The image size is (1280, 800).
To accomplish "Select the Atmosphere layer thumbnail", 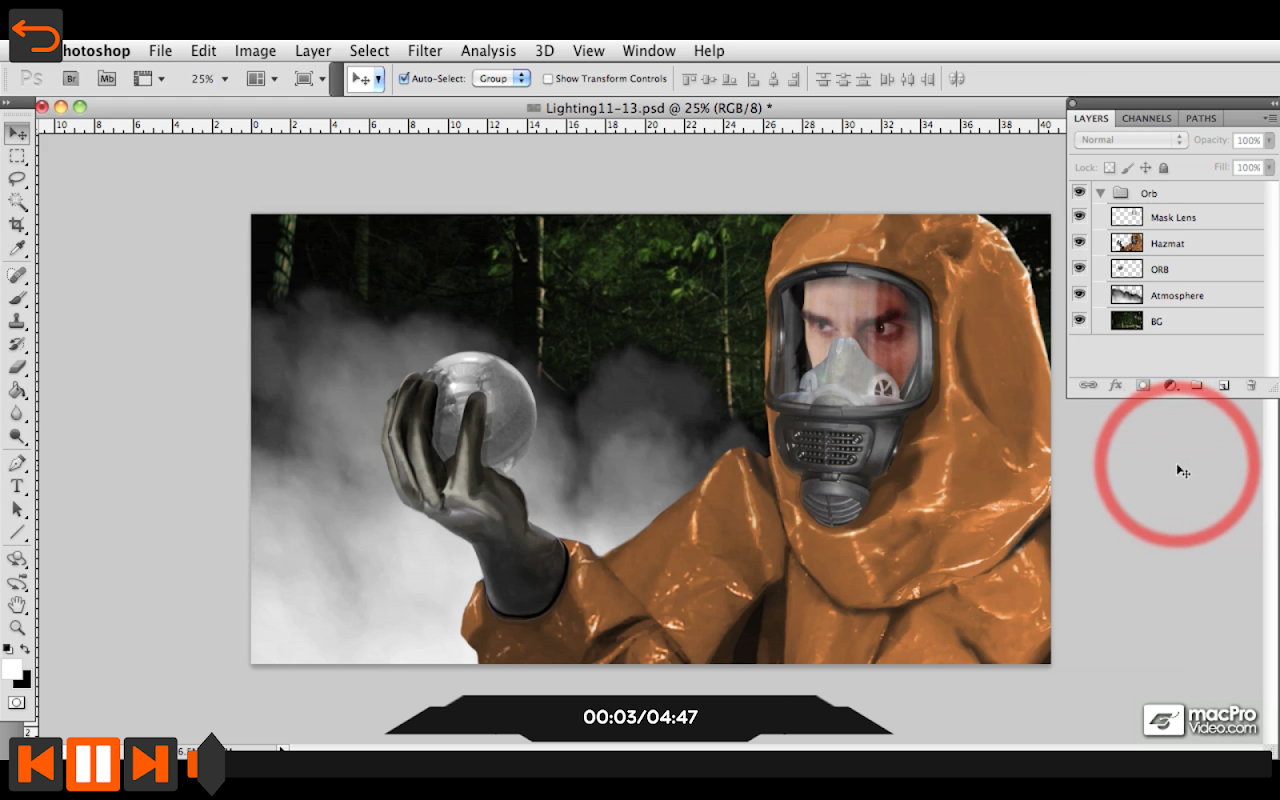I will click(x=1126, y=295).
